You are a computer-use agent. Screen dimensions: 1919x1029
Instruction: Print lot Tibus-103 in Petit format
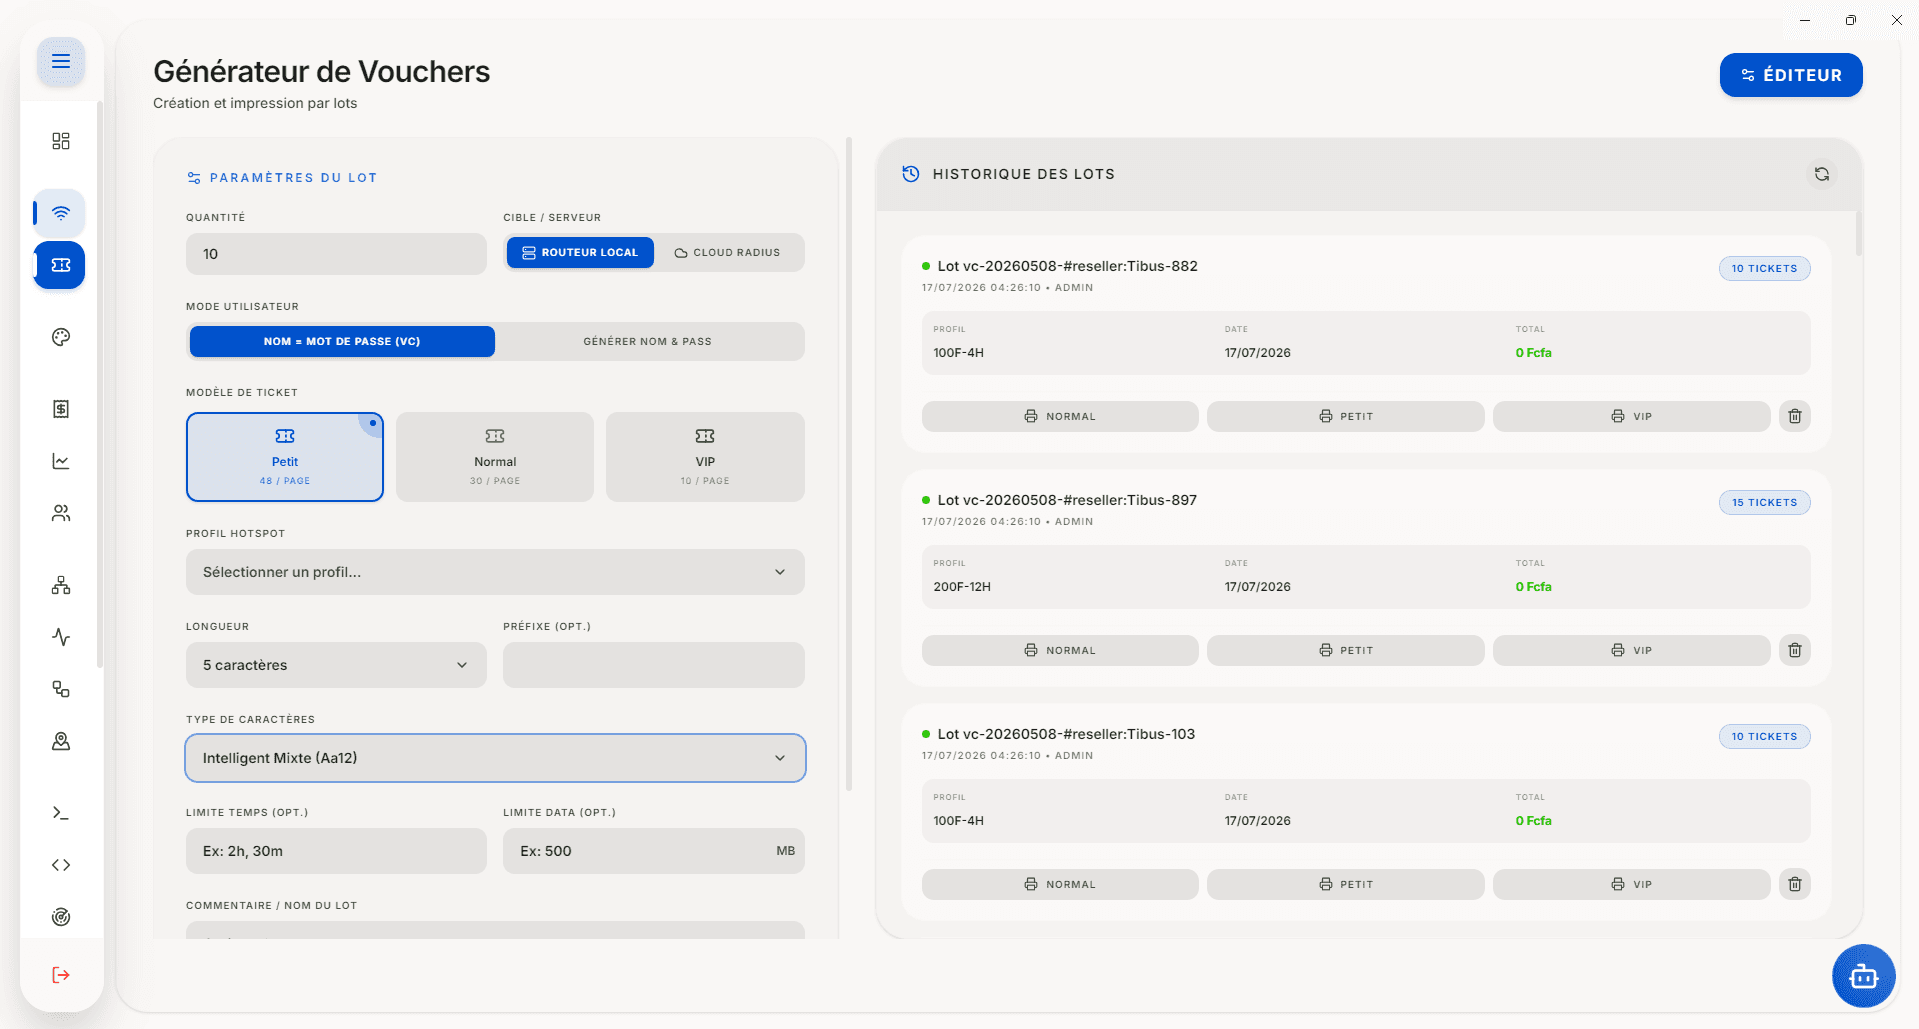point(1346,884)
